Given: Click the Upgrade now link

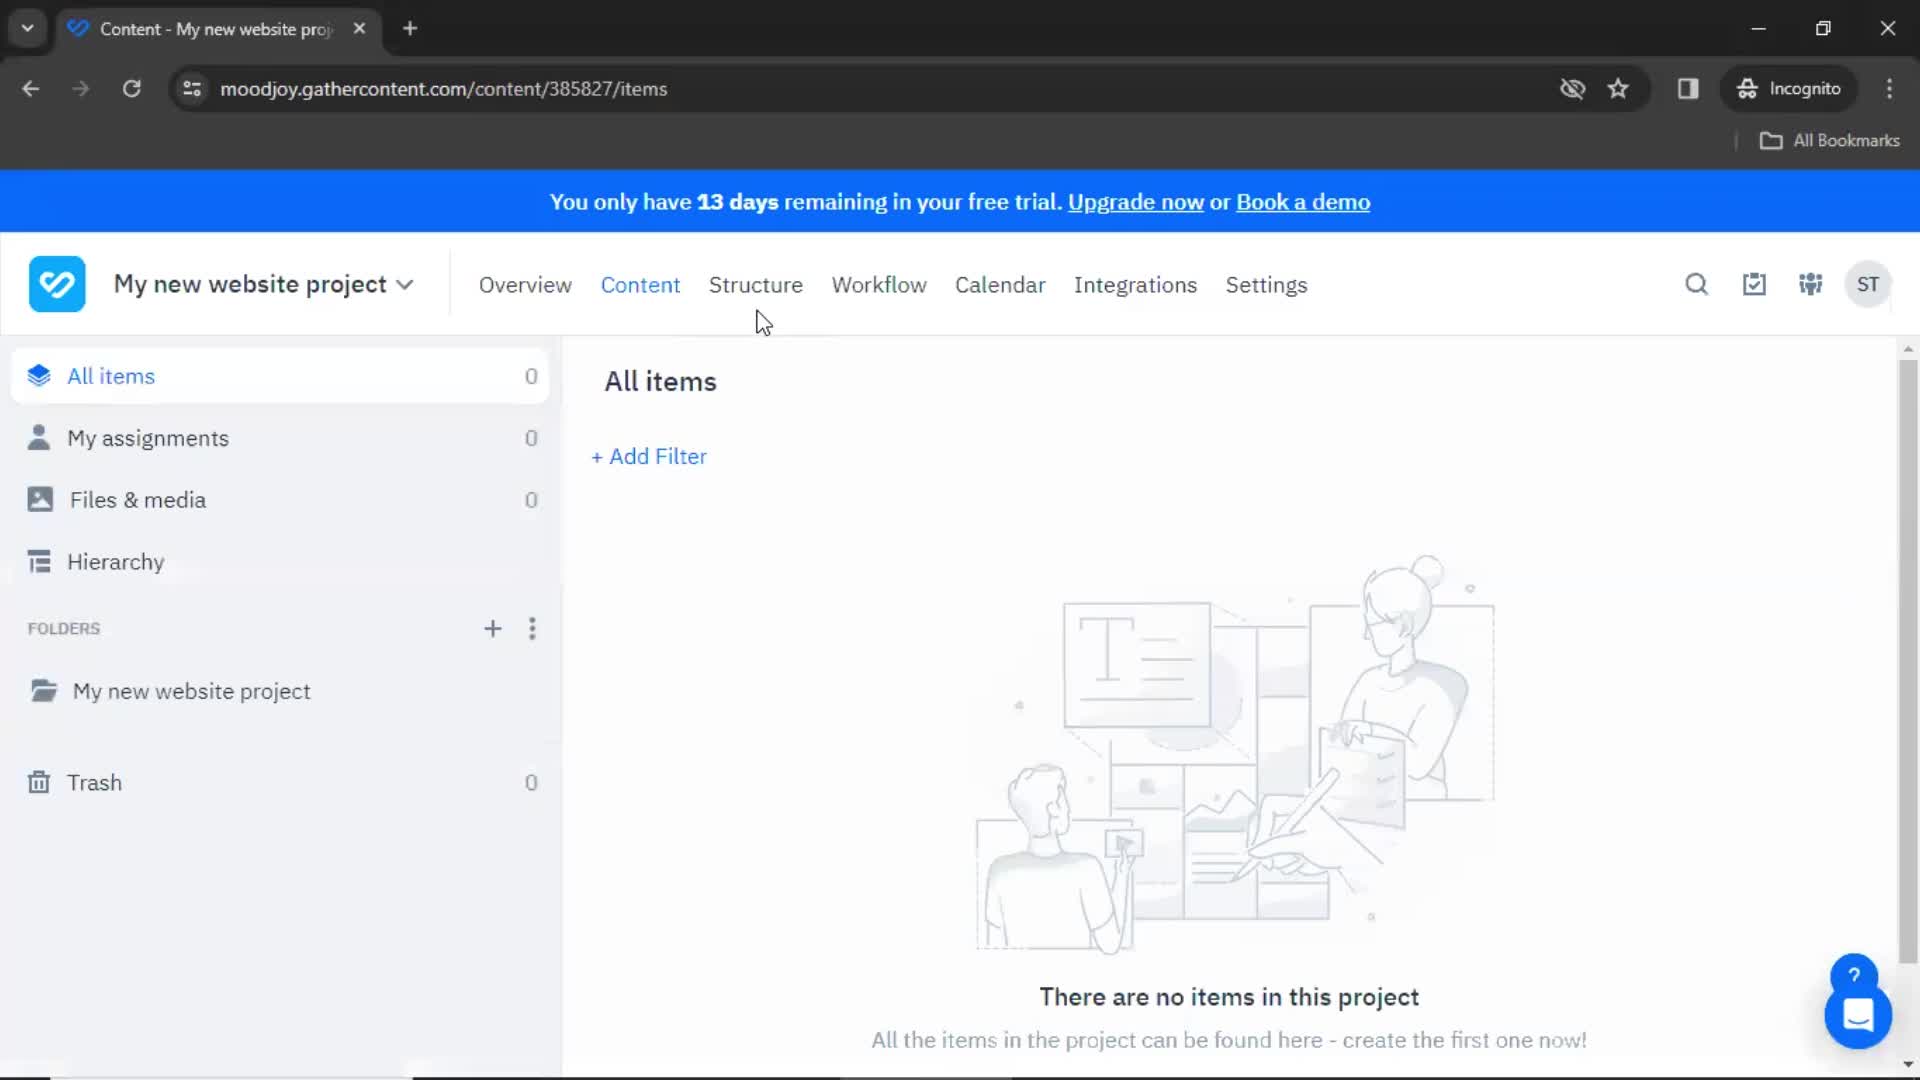Looking at the screenshot, I should (x=1135, y=202).
